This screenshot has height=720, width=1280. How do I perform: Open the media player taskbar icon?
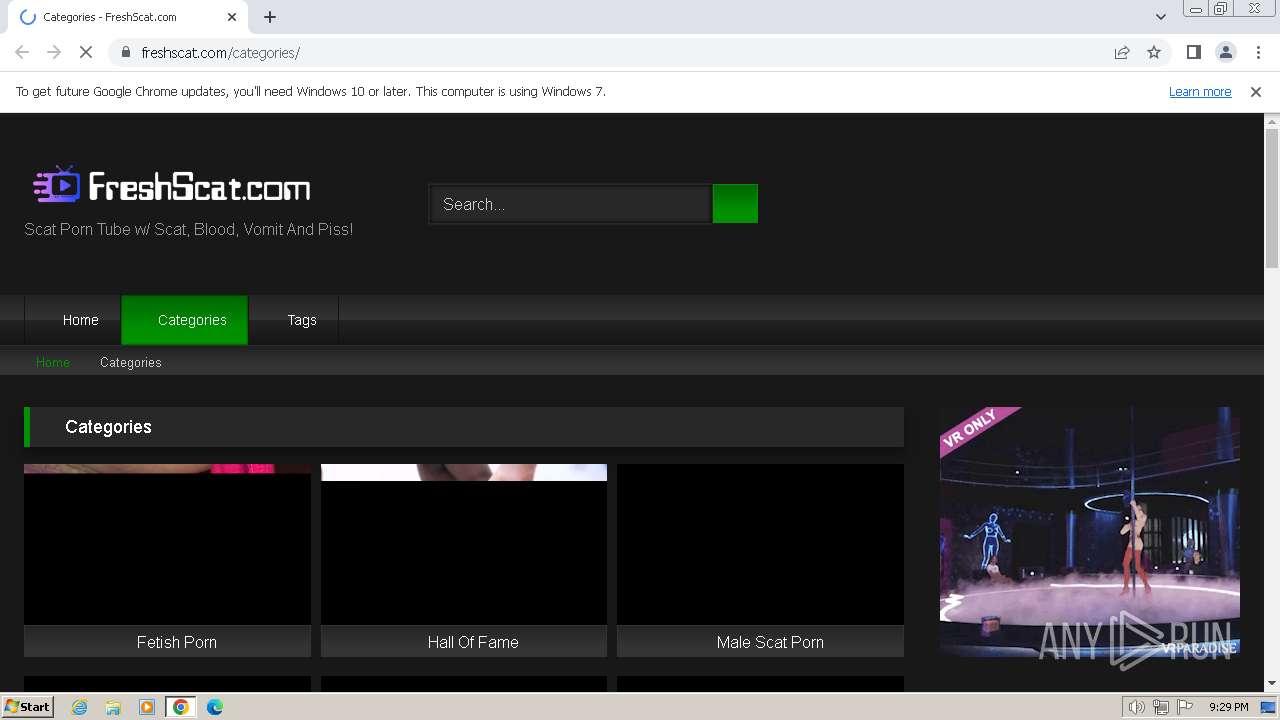(147, 707)
